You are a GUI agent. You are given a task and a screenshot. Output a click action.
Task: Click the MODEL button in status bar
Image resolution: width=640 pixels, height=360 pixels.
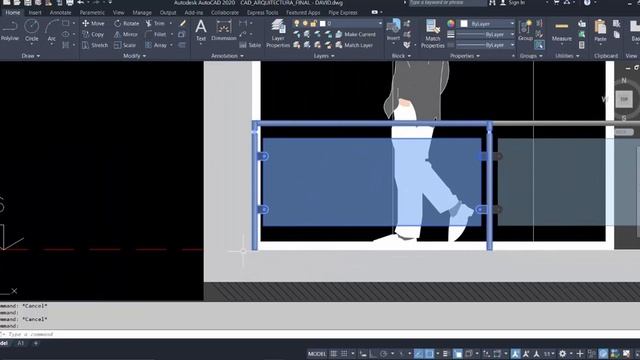(x=317, y=354)
